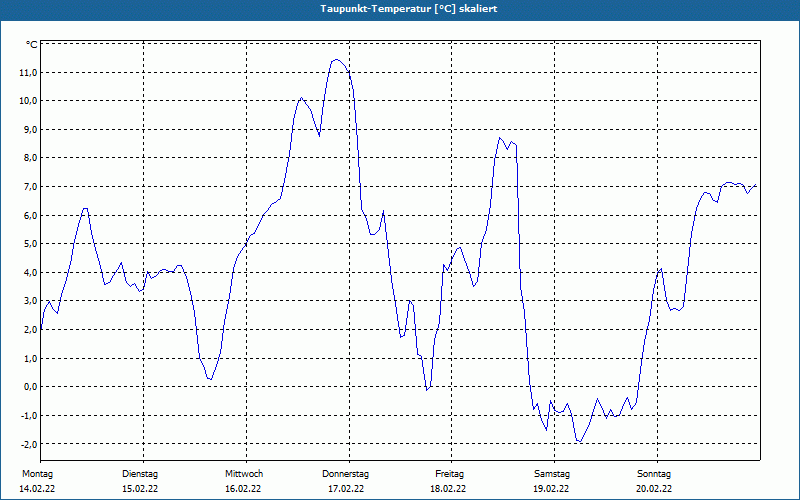800x500 pixels.
Task: Click the chart title 'Taupunkt-Temperatur [°C] skaliert'
Action: [409, 9]
